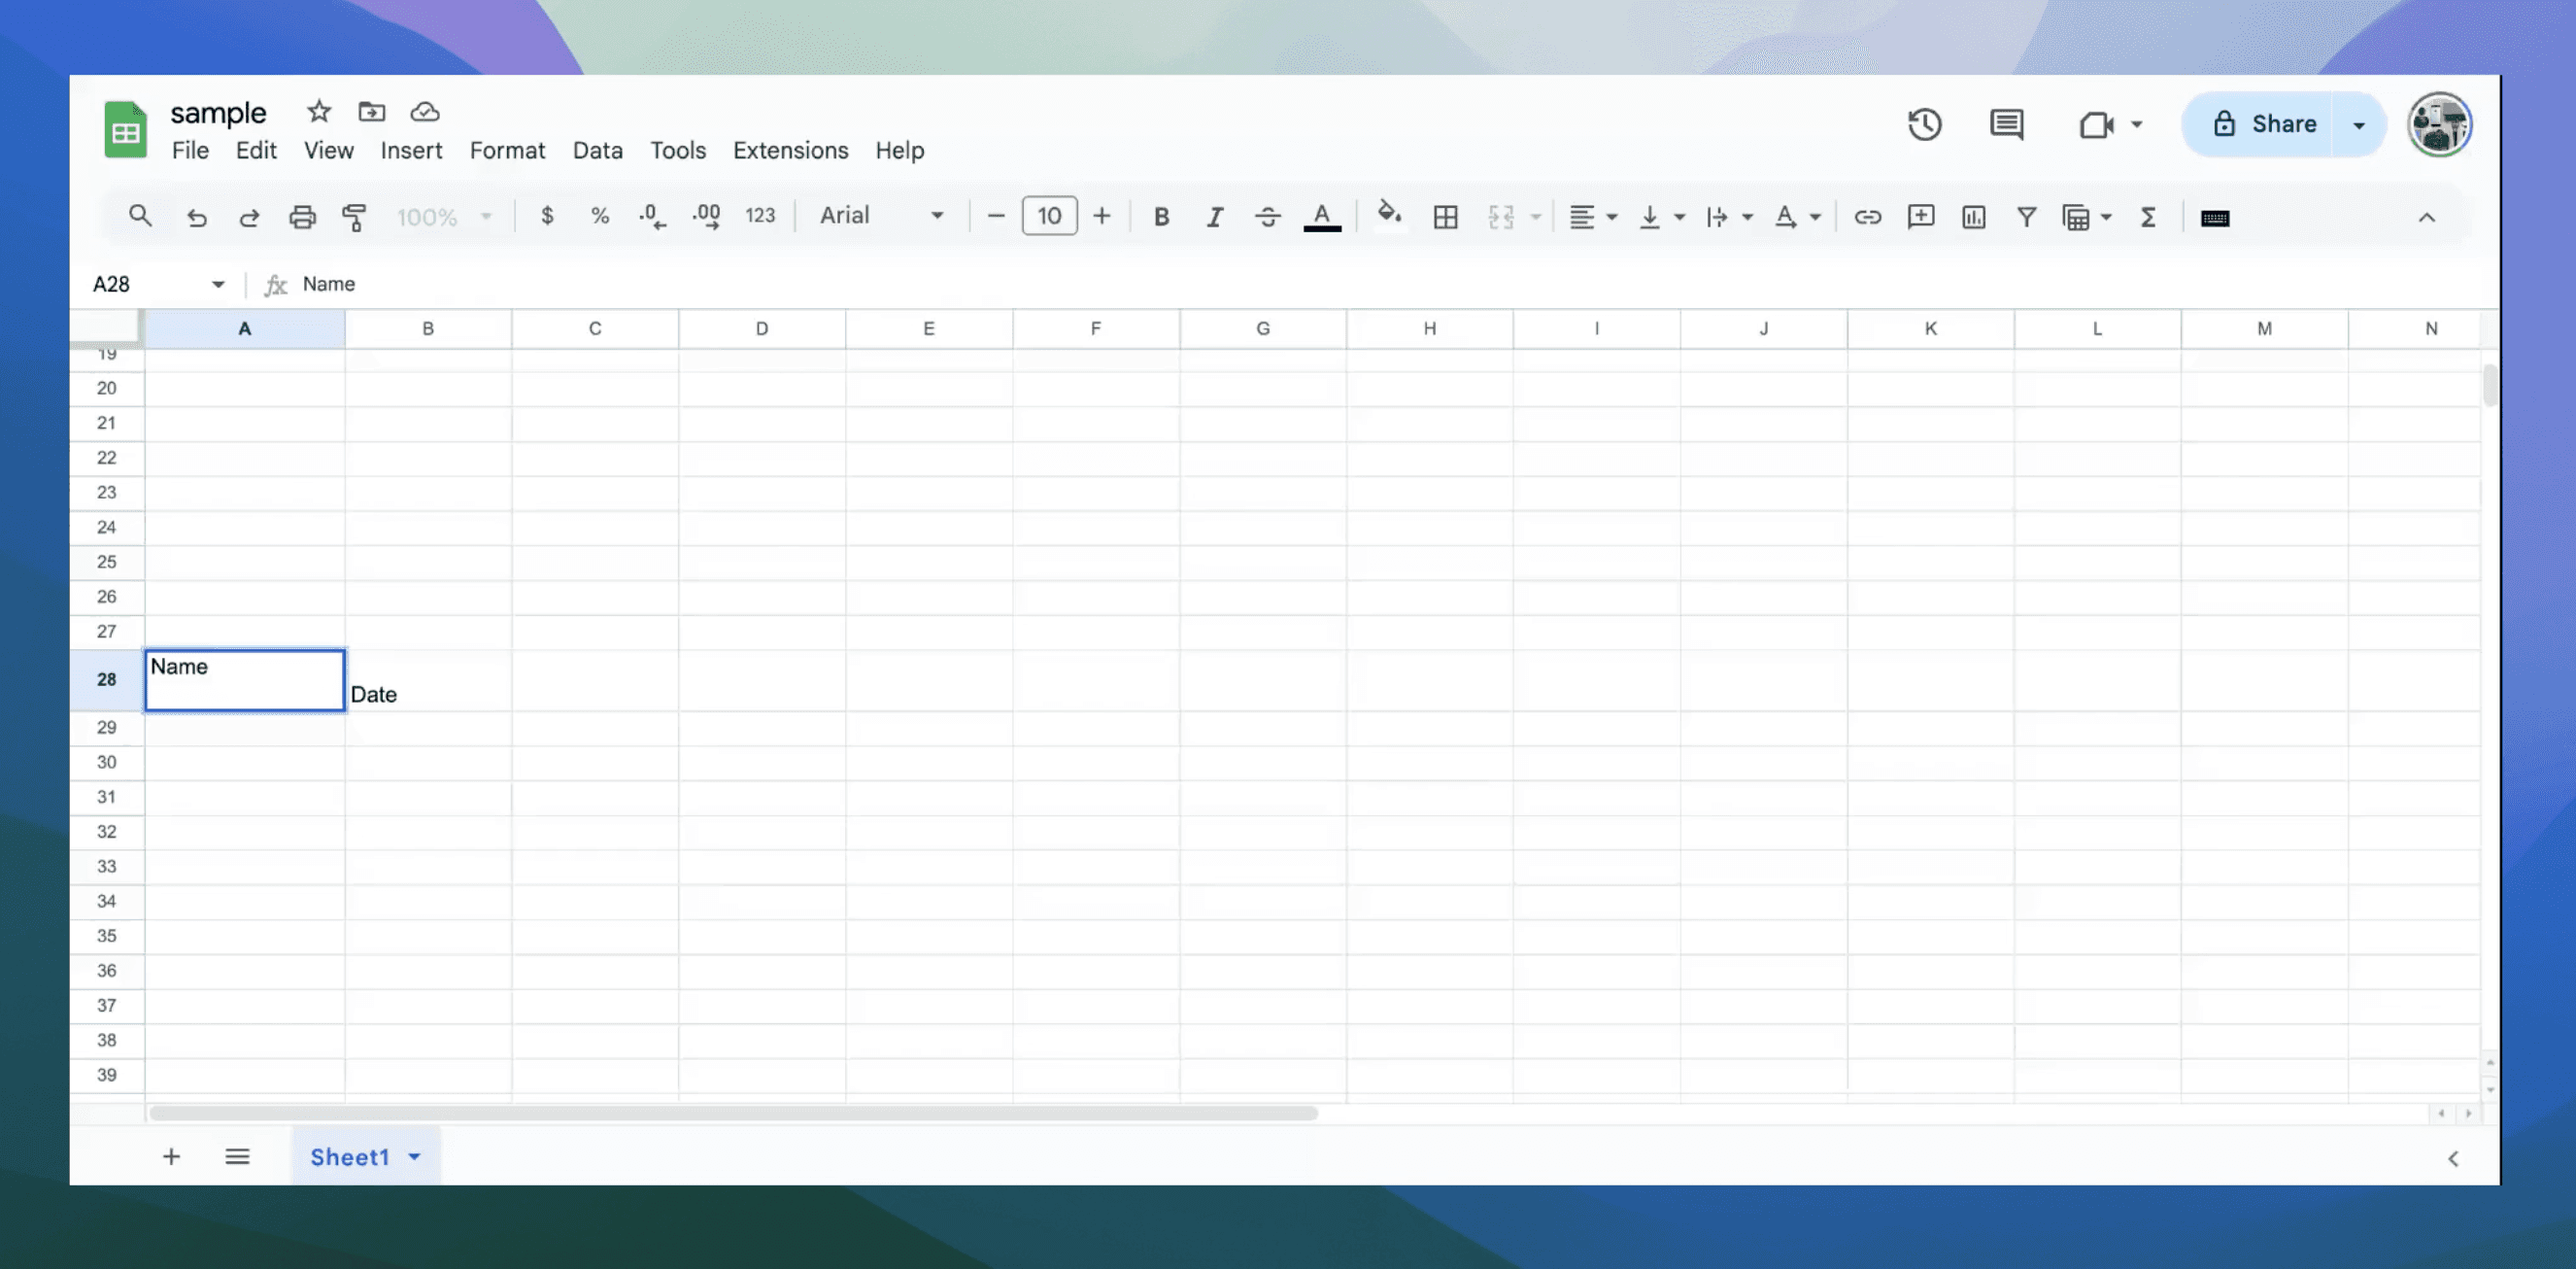Toggle bold formatting
The height and width of the screenshot is (1269, 2576).
[1161, 217]
